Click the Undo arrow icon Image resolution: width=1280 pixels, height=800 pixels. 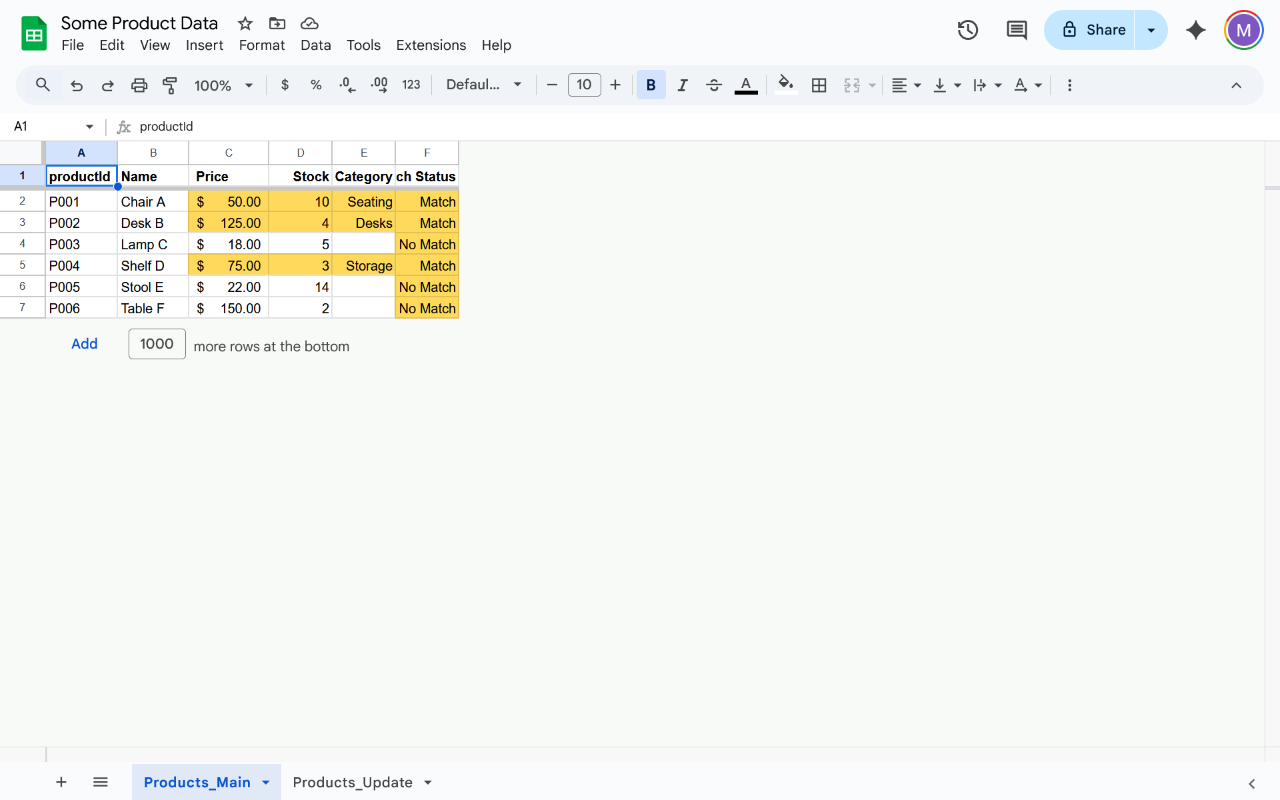(76, 86)
